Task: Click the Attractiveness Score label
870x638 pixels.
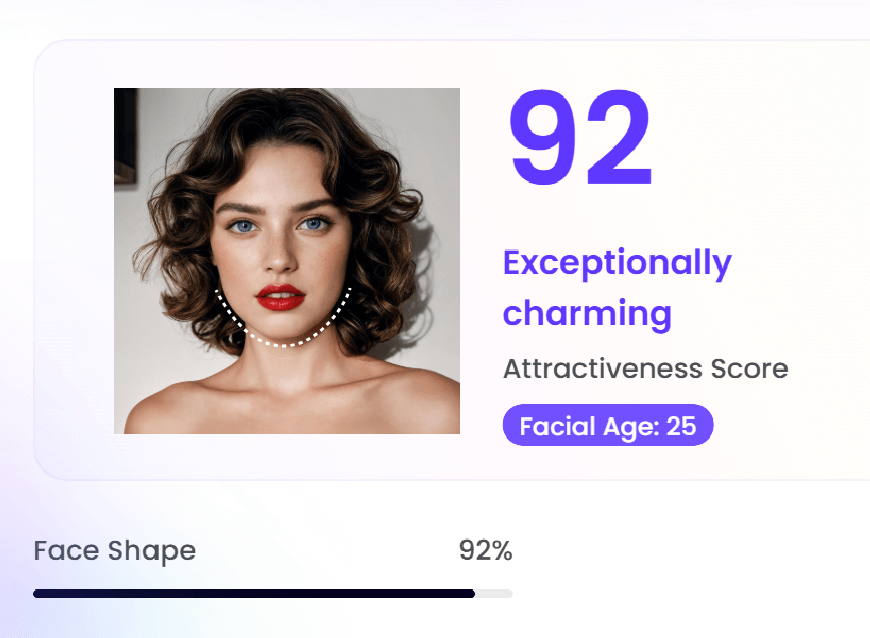Action: coord(645,369)
